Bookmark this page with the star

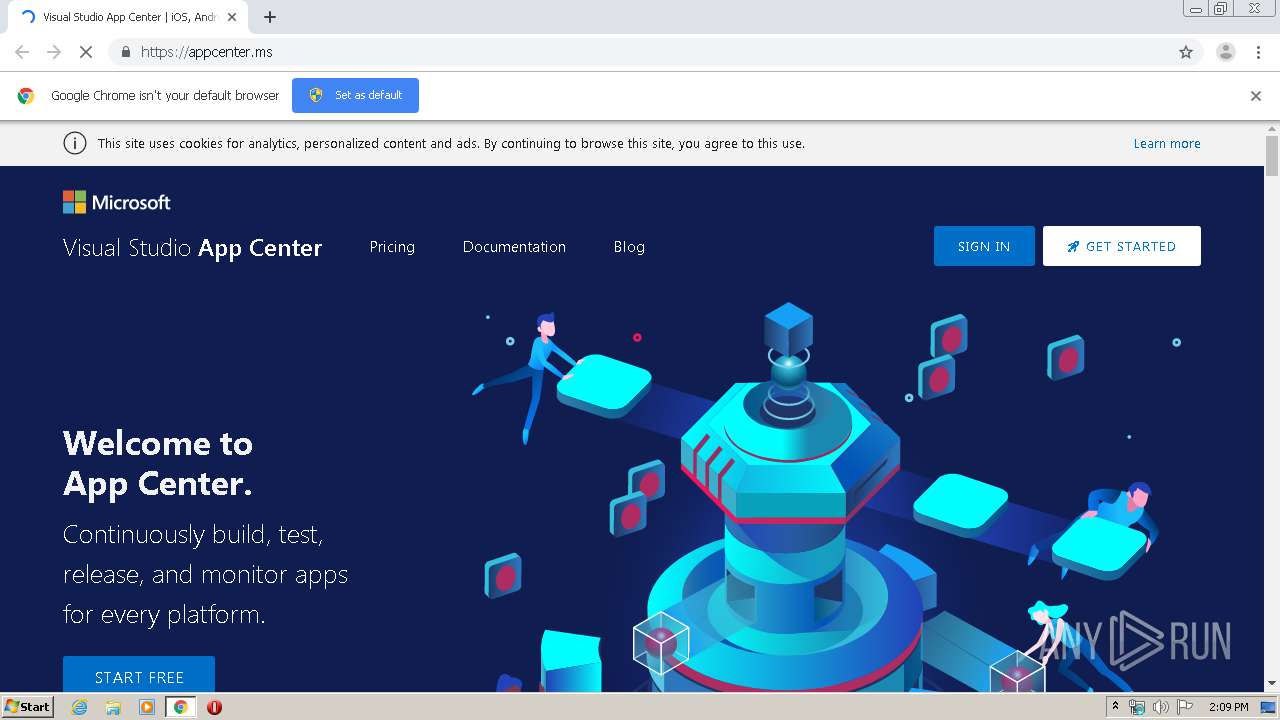point(1186,52)
